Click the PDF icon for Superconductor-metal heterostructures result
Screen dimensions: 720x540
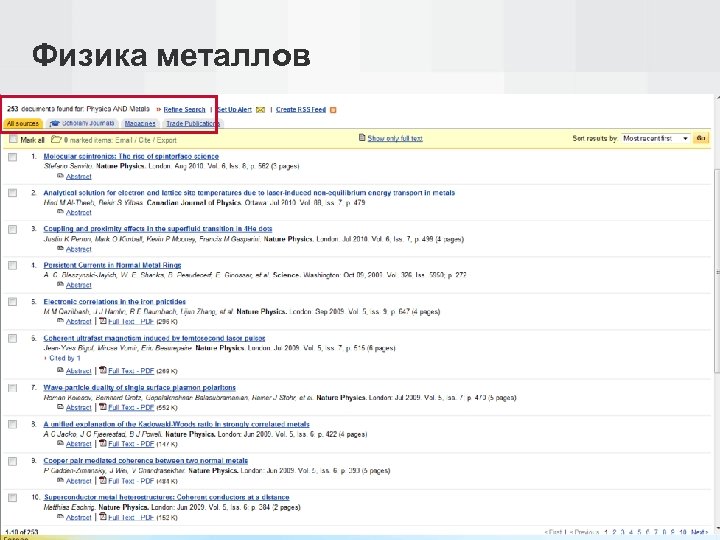tap(103, 517)
